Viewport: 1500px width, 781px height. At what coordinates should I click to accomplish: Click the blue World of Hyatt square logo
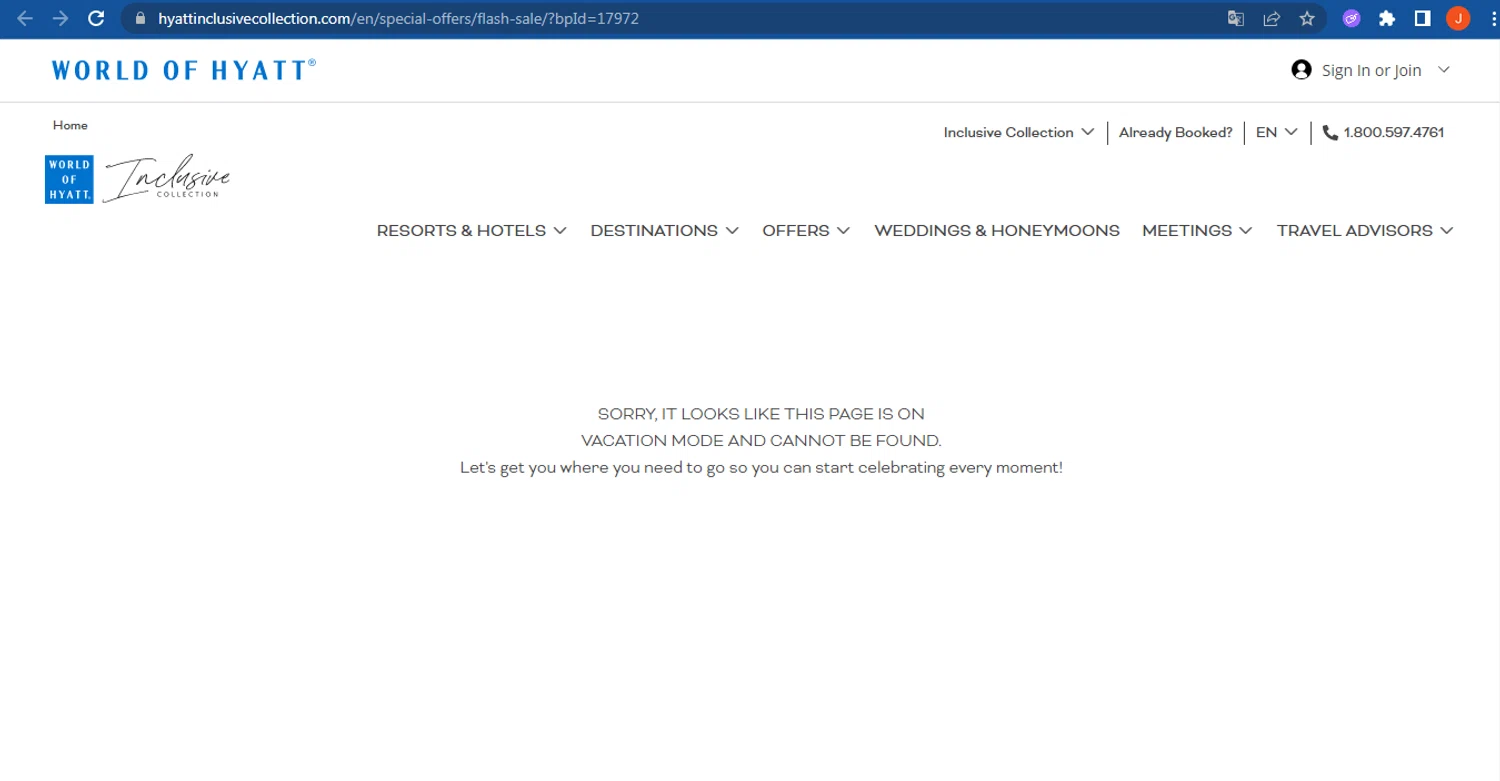click(x=69, y=179)
